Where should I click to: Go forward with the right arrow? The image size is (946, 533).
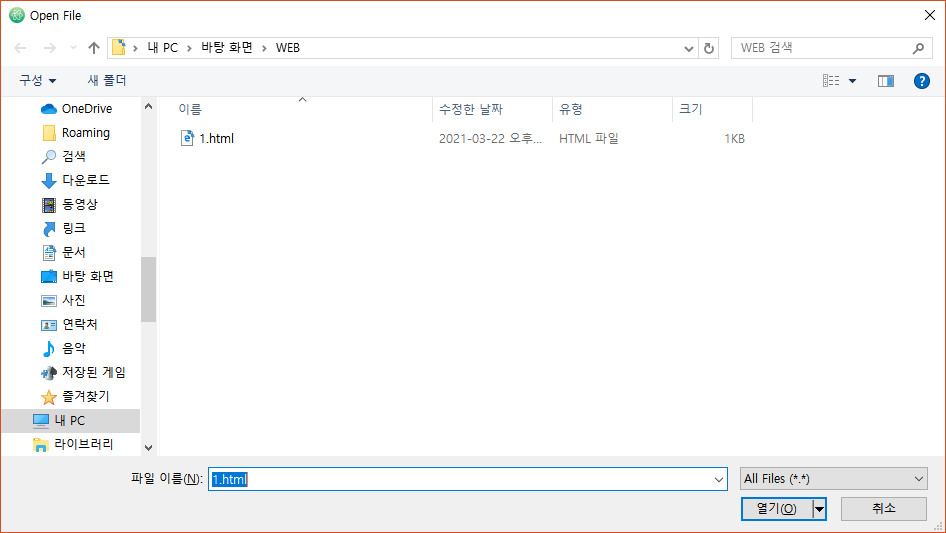click(x=49, y=48)
